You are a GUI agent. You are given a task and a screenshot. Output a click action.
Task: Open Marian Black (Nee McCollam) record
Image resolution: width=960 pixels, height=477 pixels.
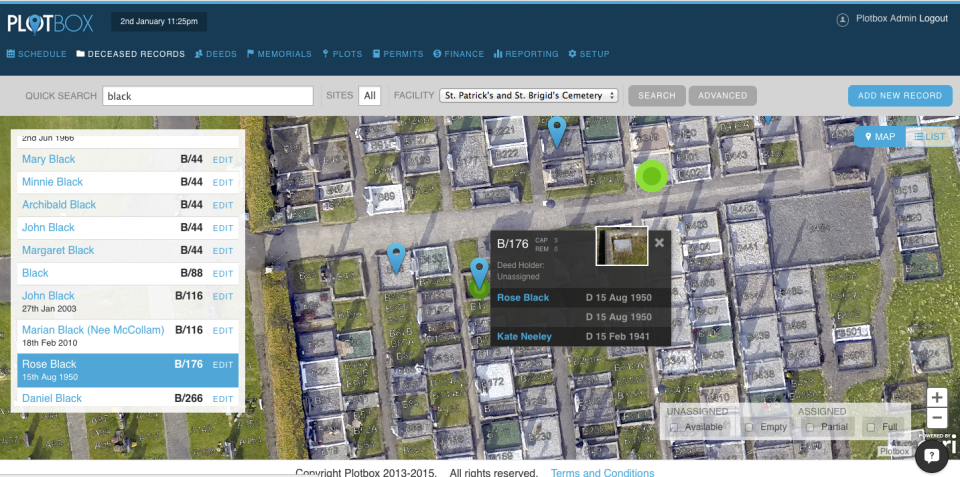93,330
